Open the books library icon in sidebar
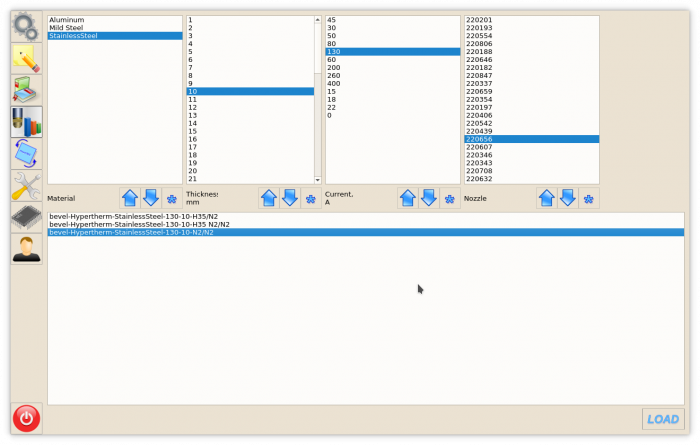700x445 pixels. [x=26, y=121]
